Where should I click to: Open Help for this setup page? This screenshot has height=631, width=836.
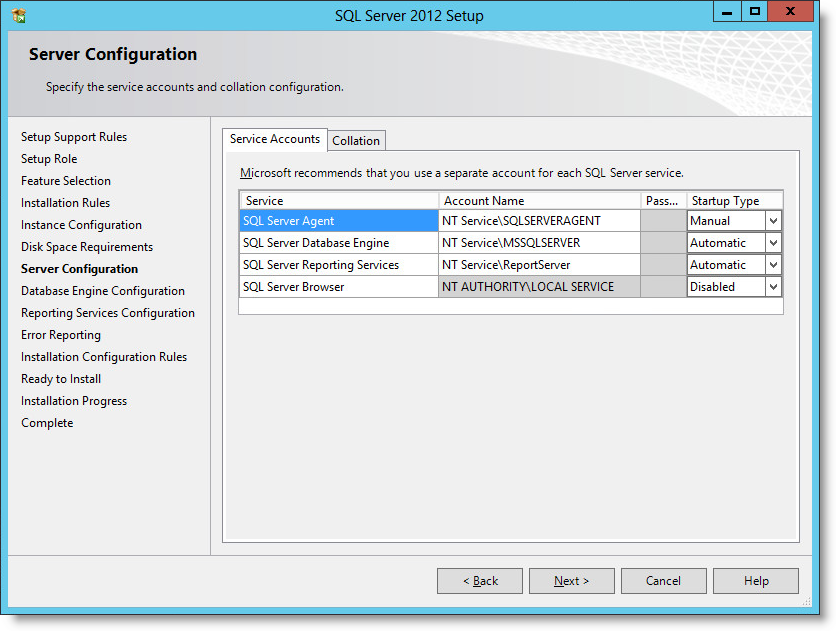(756, 581)
